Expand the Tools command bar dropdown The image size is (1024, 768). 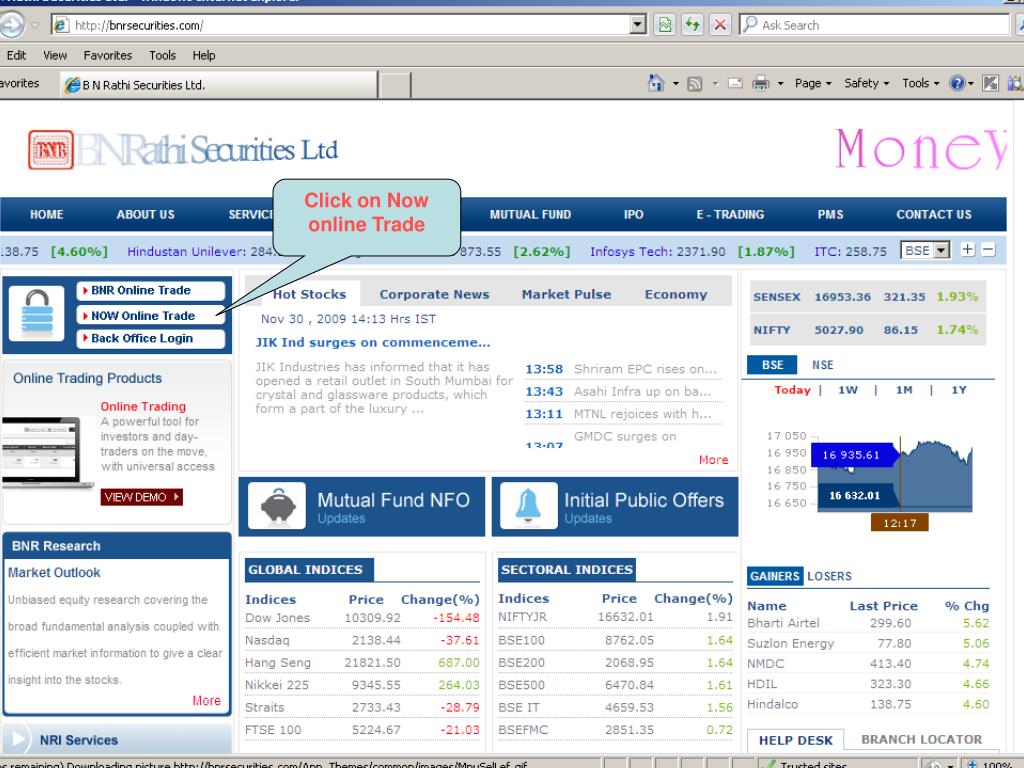click(920, 83)
